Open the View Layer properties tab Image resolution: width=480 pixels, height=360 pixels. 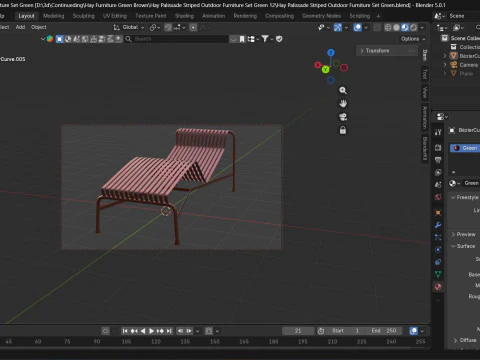pos(438,172)
